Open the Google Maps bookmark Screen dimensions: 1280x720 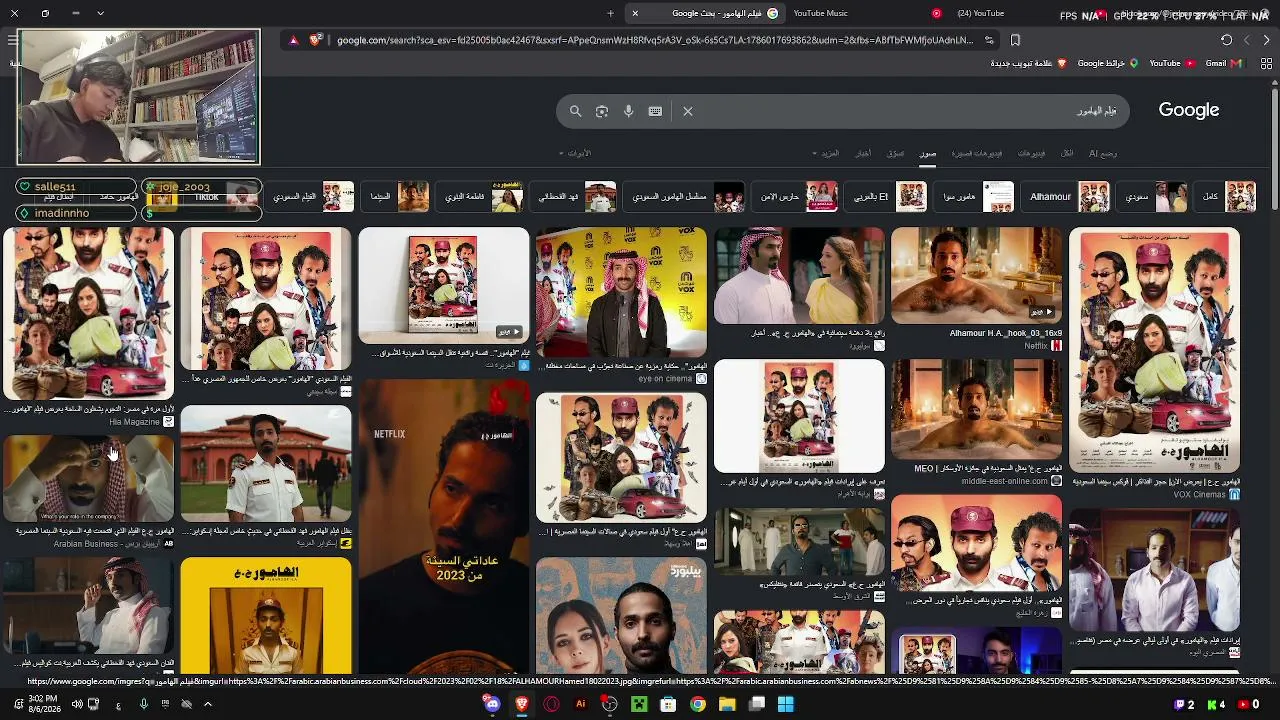pyautogui.click(x=1108, y=63)
